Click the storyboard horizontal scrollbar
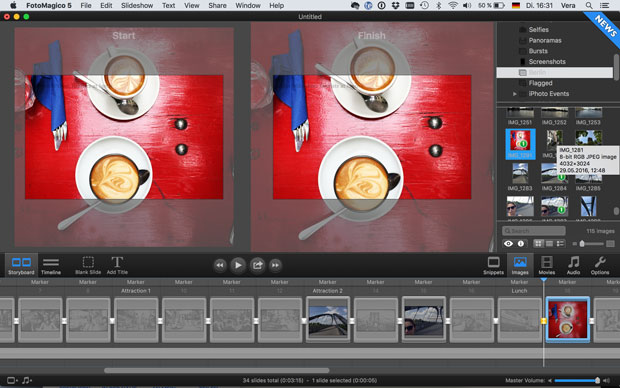 217,371
